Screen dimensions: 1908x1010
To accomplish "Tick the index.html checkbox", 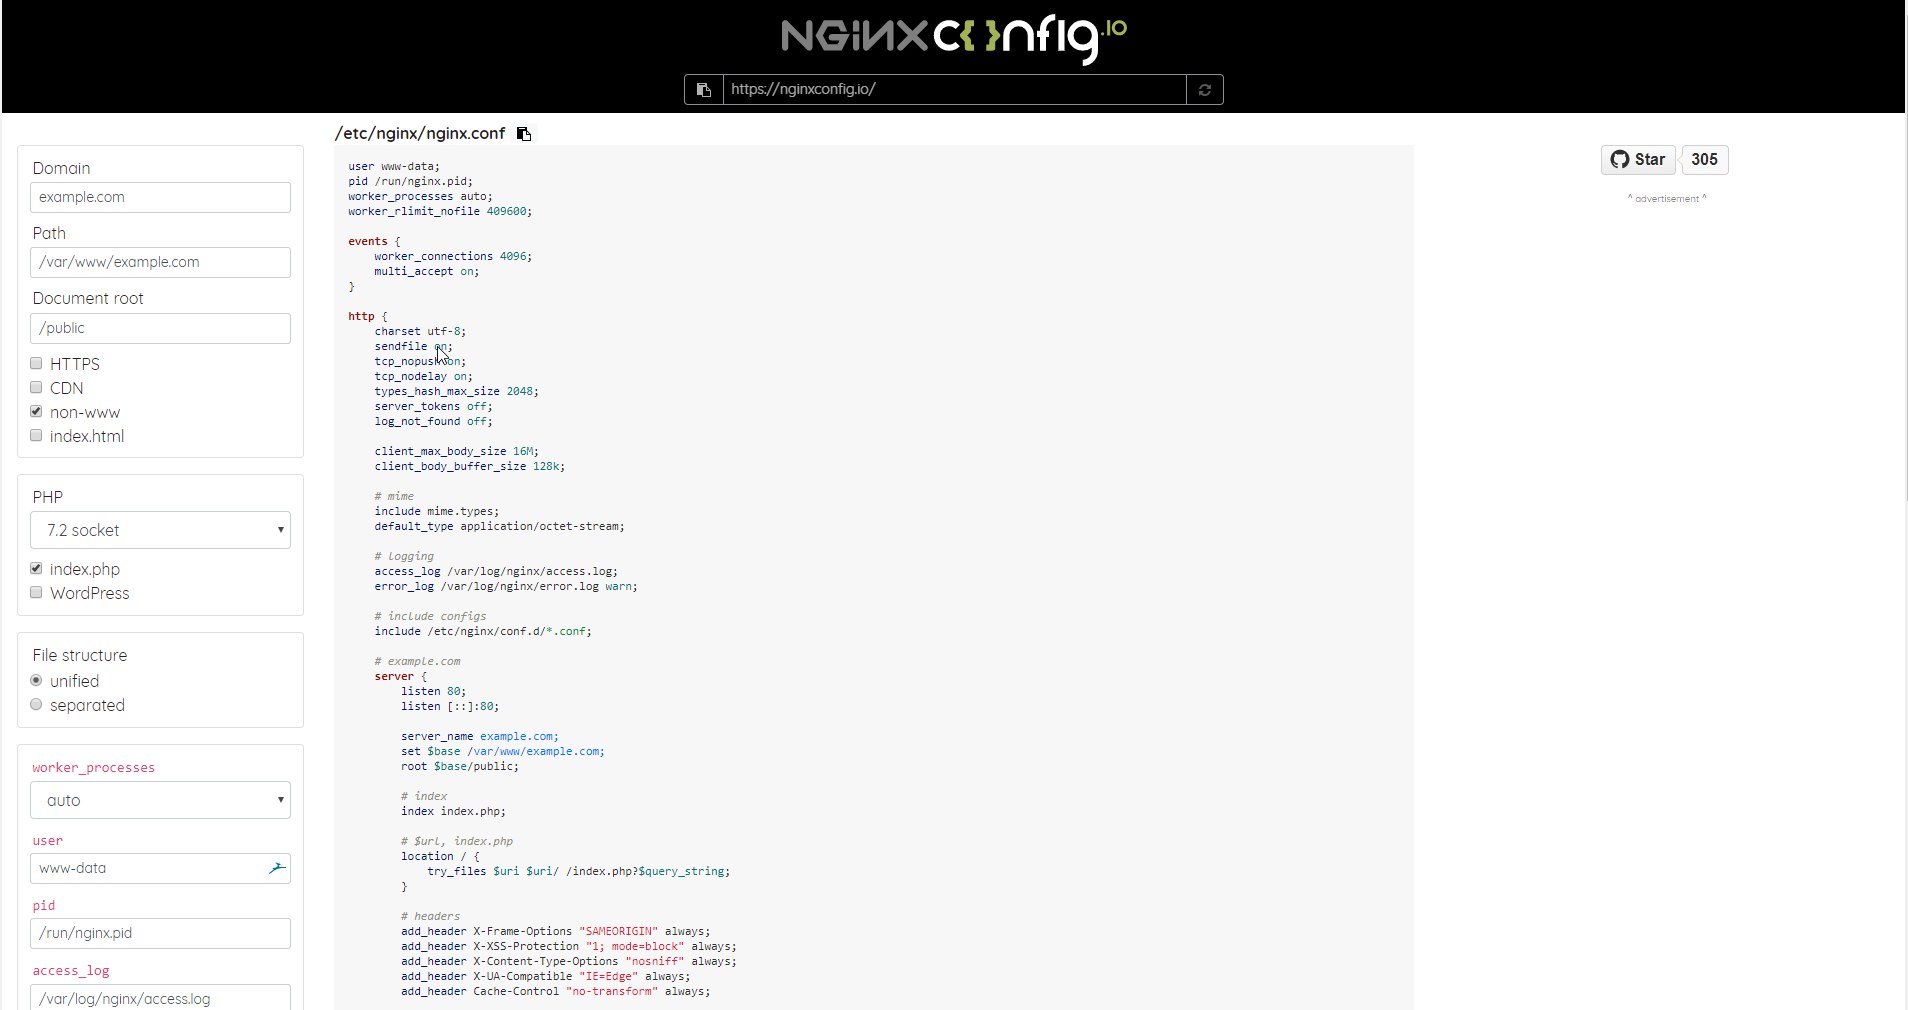I will [x=36, y=435].
